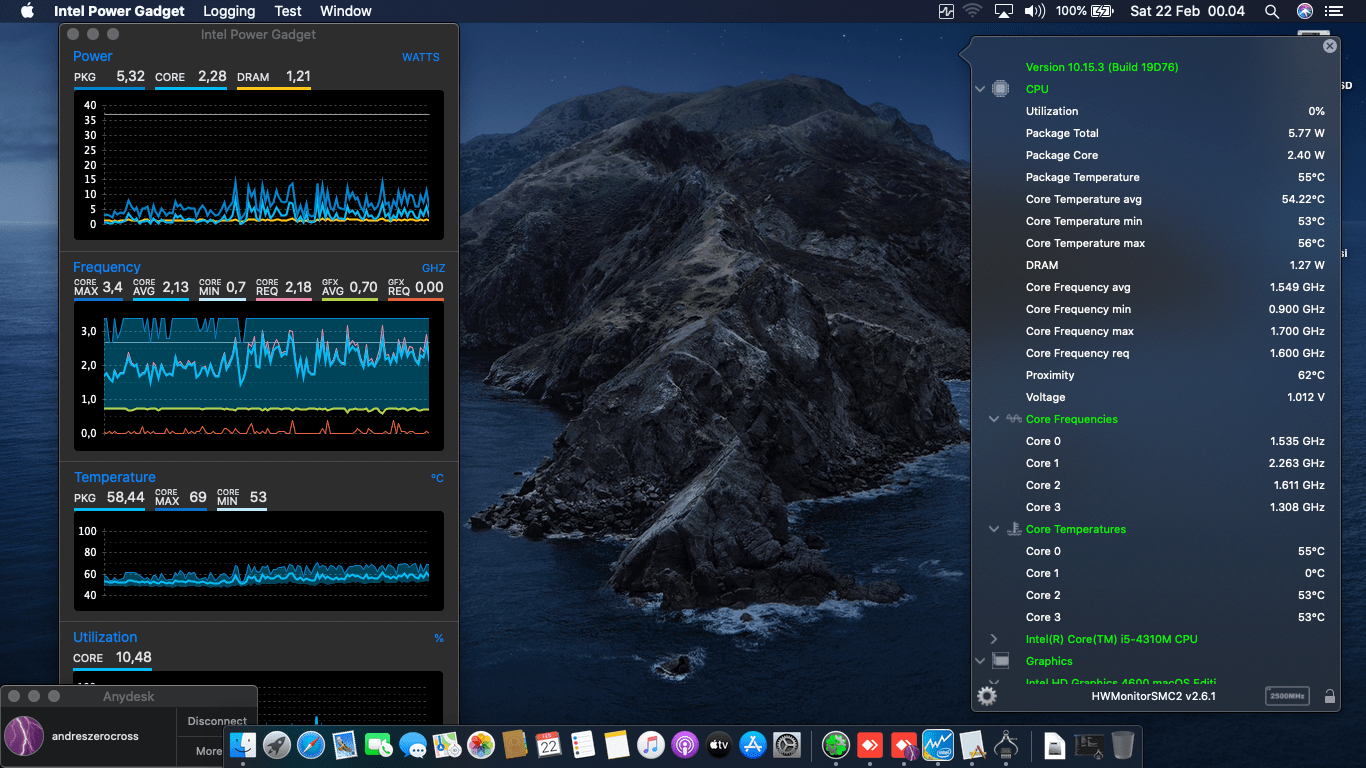The height and width of the screenshot is (768, 1366).
Task: Click the date and time clock
Action: coord(1187,11)
